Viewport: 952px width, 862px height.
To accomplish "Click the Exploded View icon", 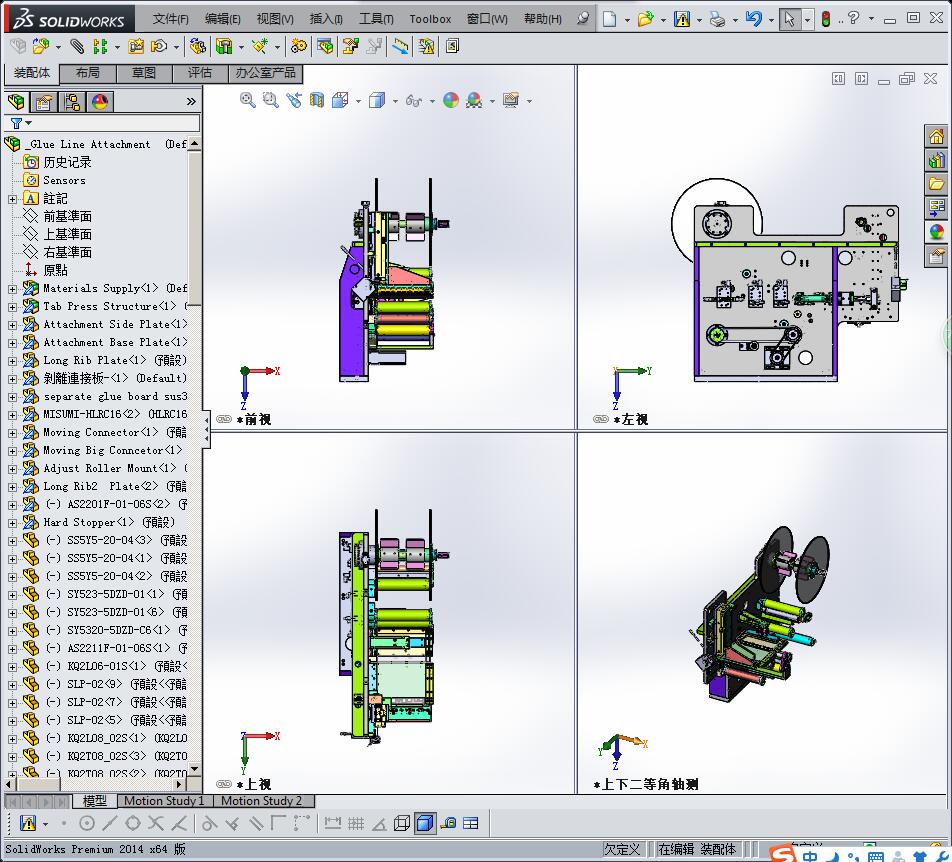I will coord(351,46).
